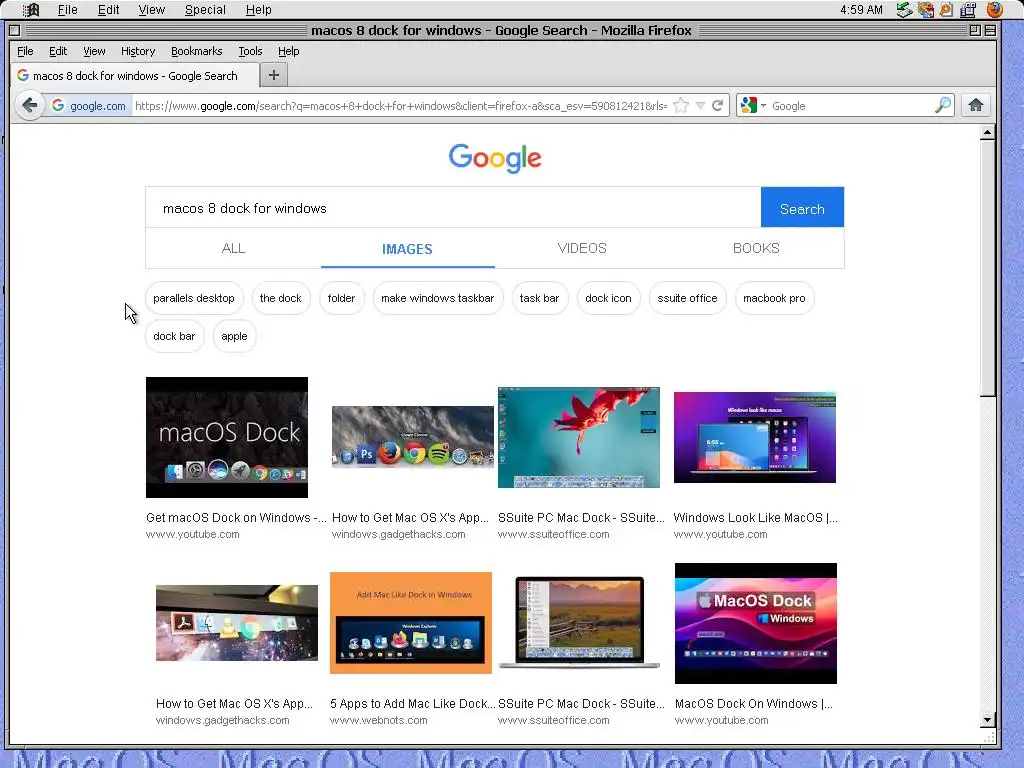
Task: Open the top bar Help menu
Action: (x=259, y=10)
